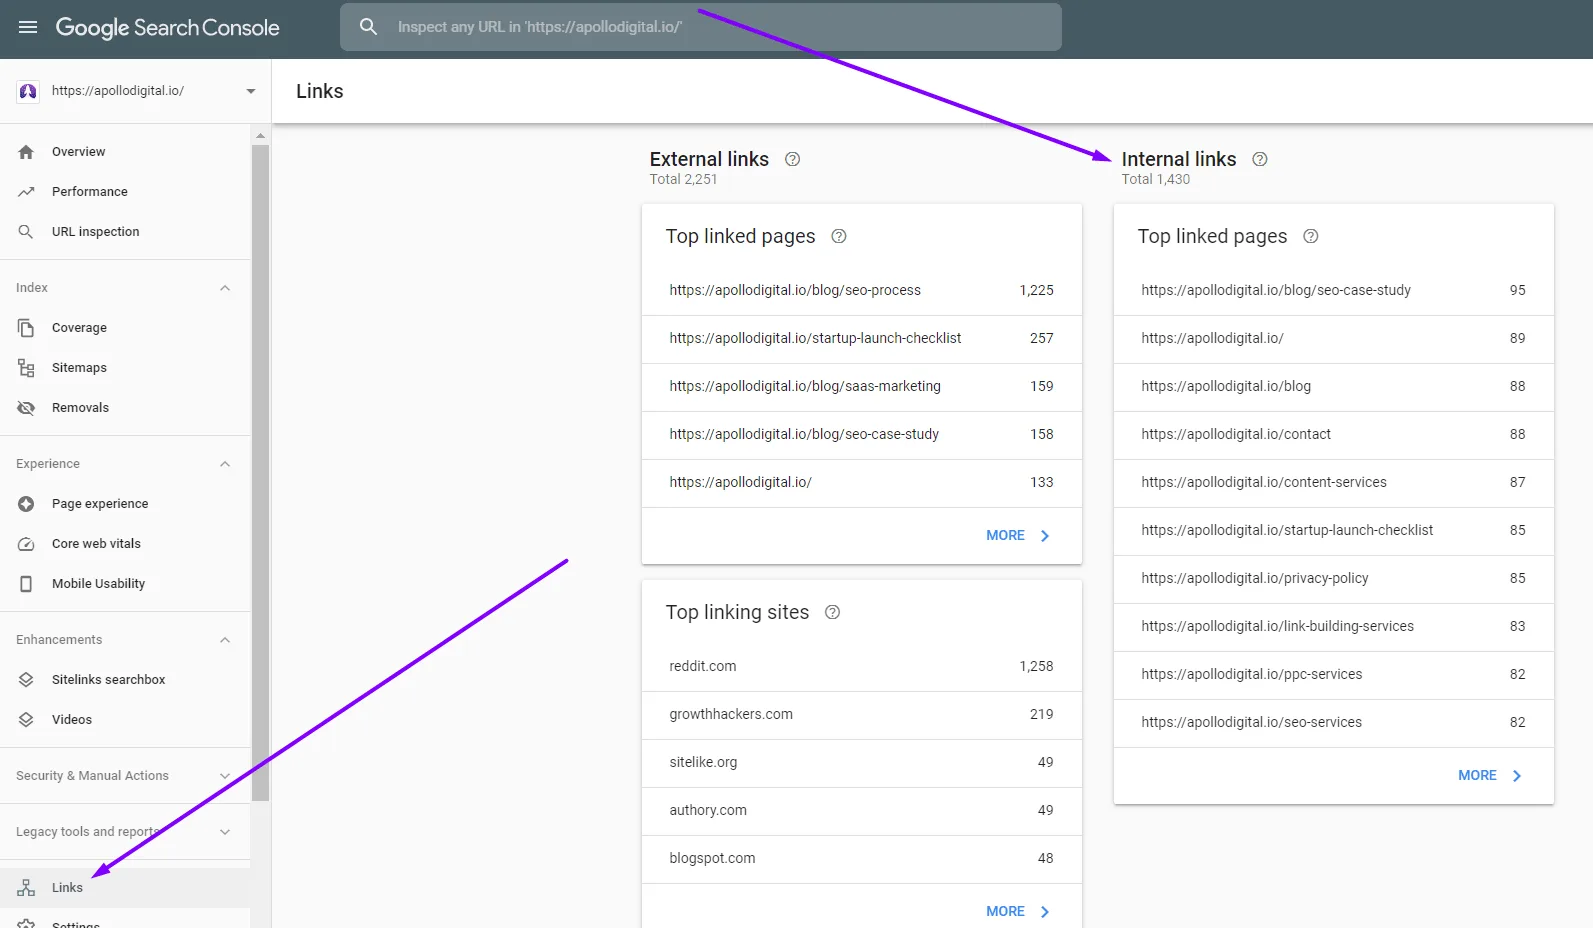Click the Coverage pages icon
Image resolution: width=1593 pixels, height=928 pixels.
click(x=26, y=328)
